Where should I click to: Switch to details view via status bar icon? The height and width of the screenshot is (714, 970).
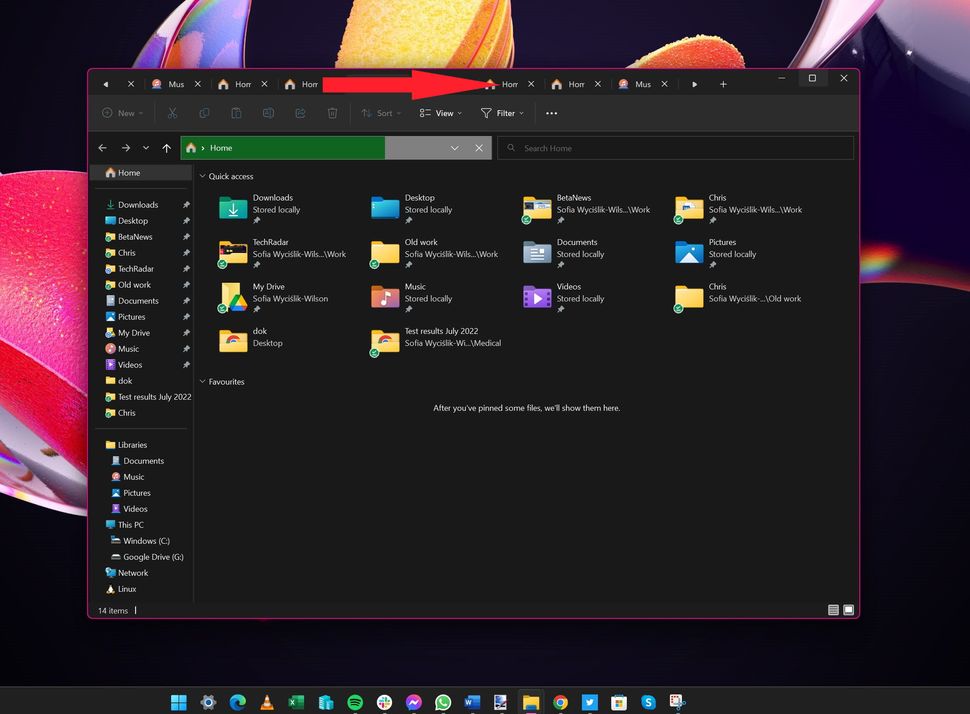832,609
